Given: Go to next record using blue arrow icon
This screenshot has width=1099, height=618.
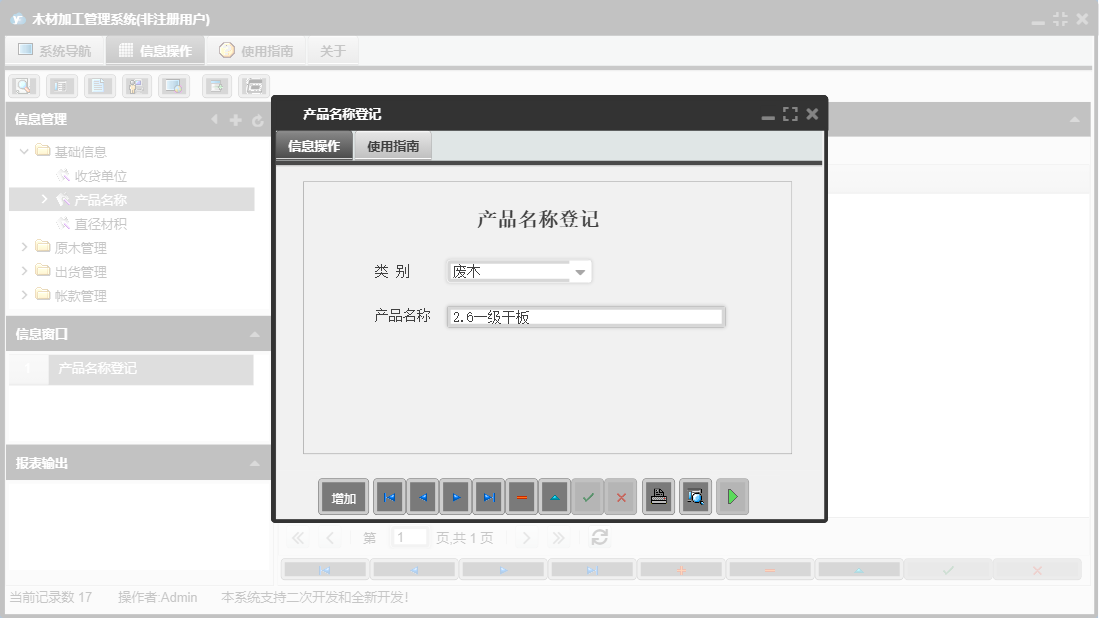Looking at the screenshot, I should point(457,496).
